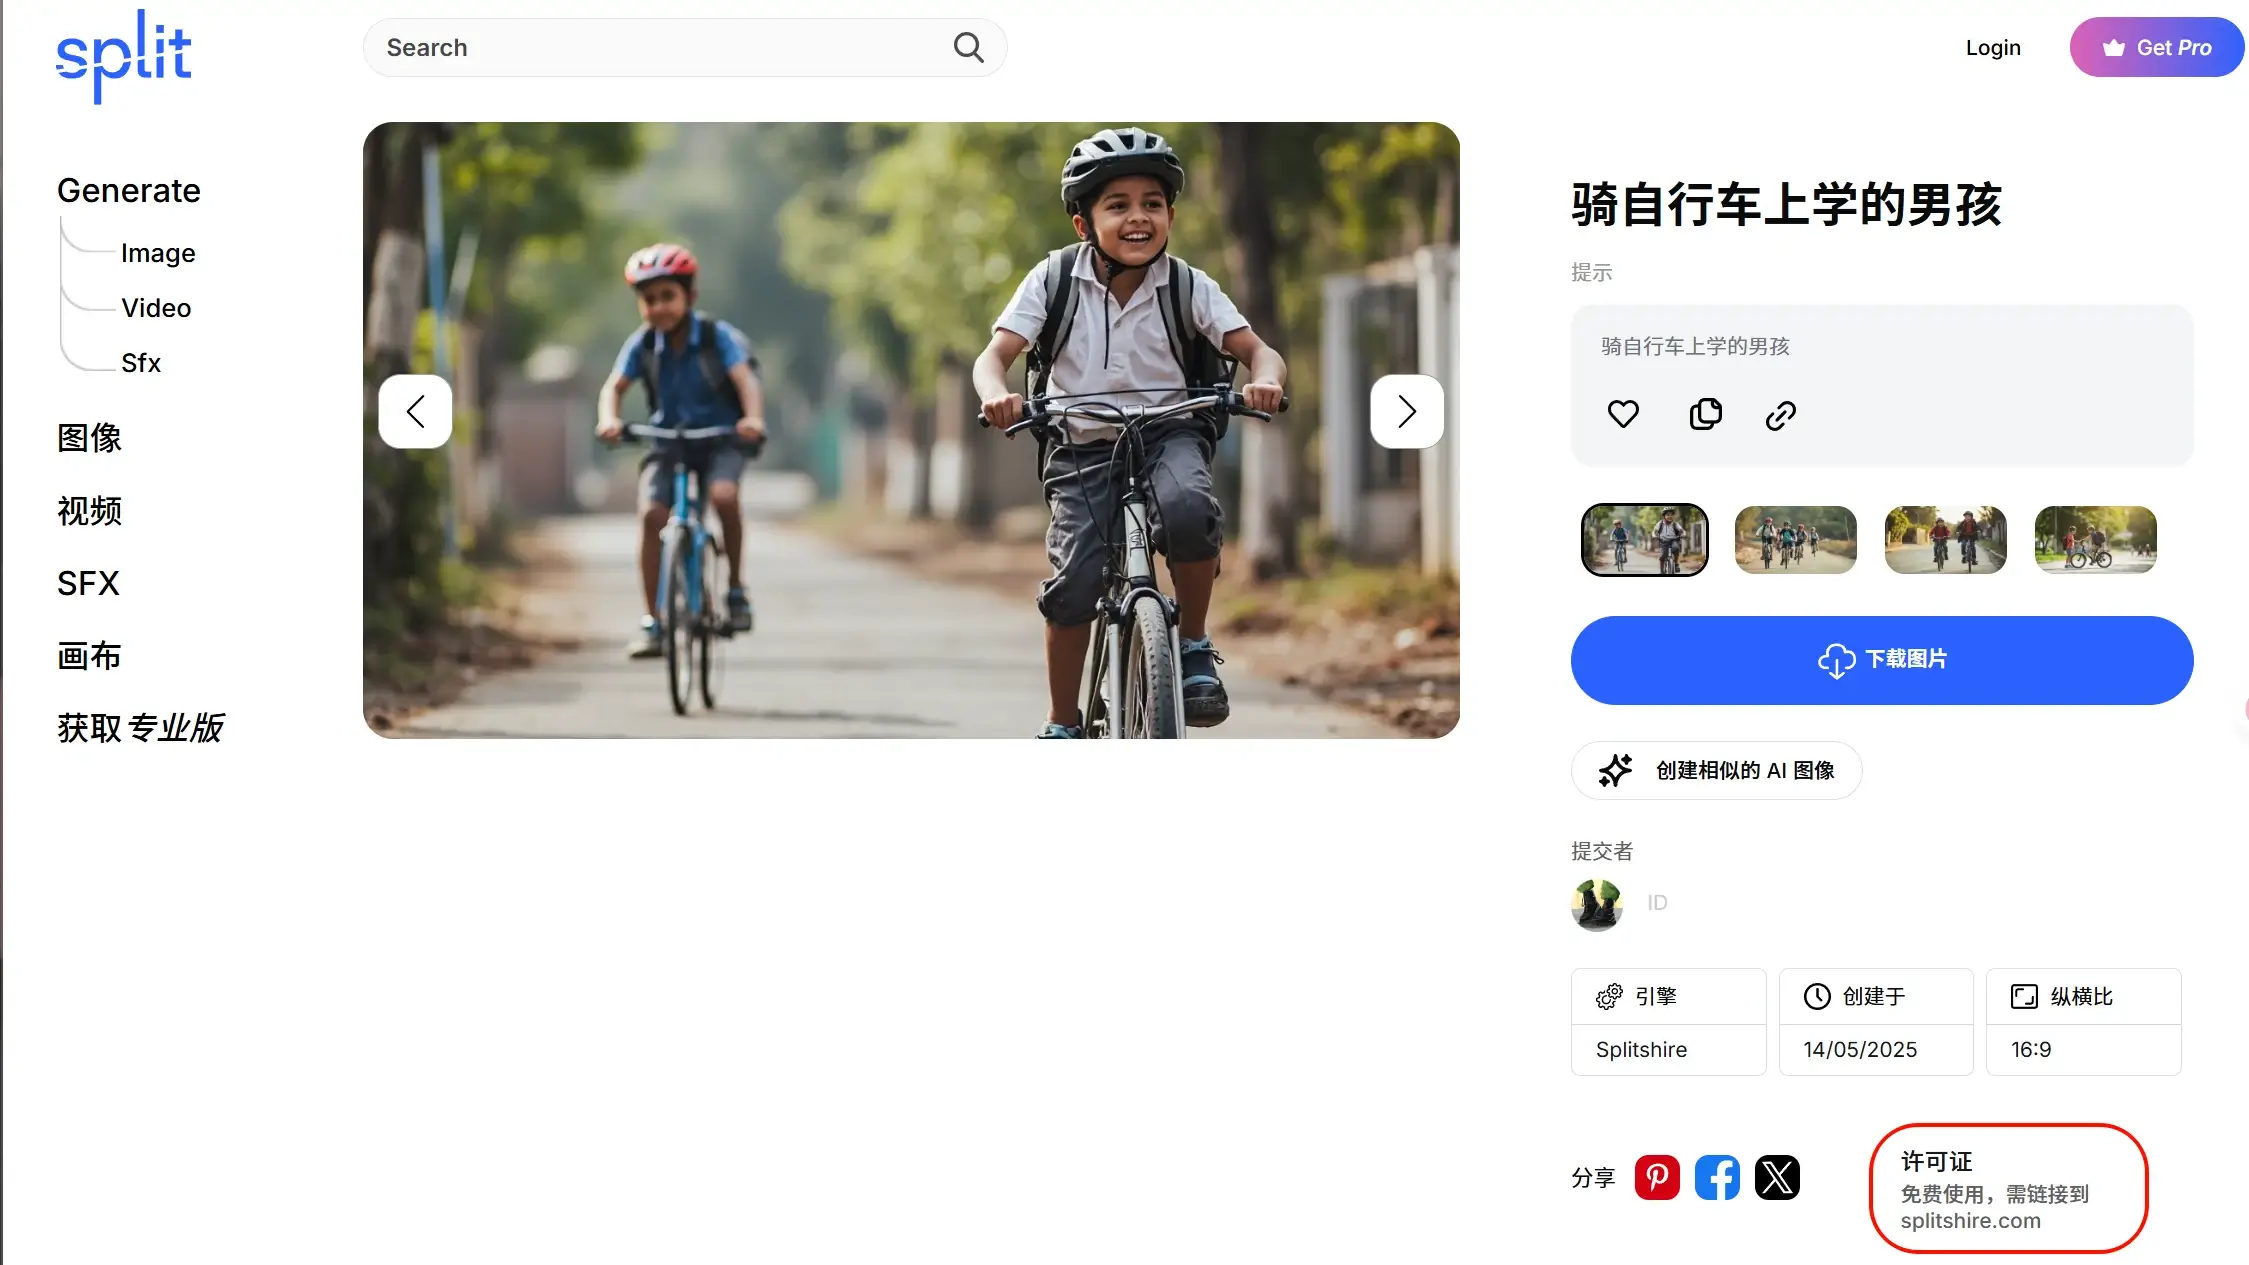Click the 下载图片 download button
This screenshot has height=1265, width=2249.
coord(1882,660)
